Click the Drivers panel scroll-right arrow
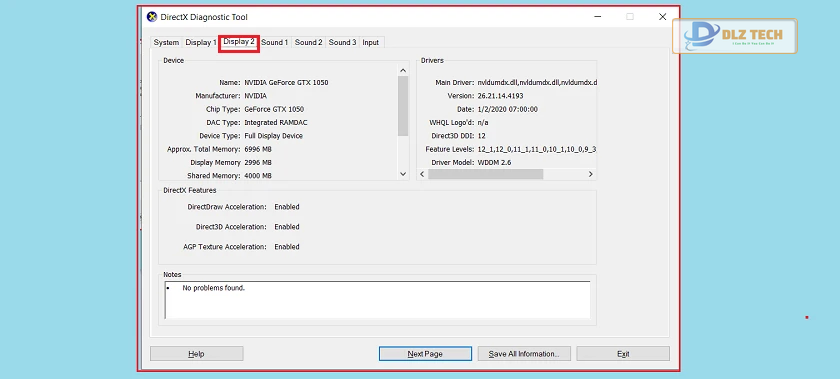Image resolution: width=840 pixels, height=379 pixels. (x=590, y=174)
